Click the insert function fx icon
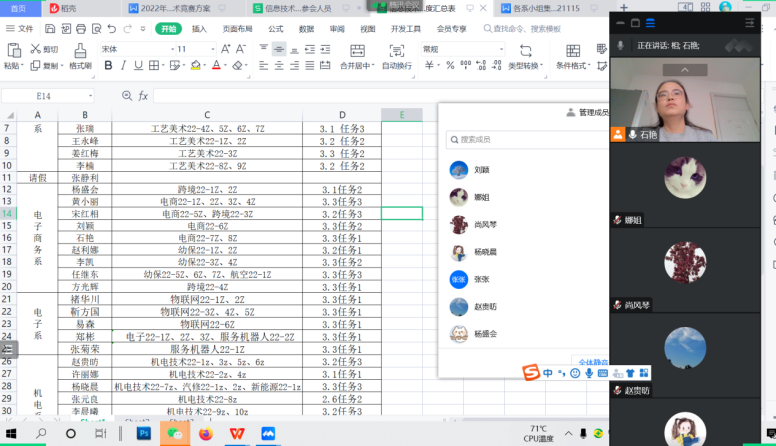The height and width of the screenshot is (446, 776). point(143,96)
